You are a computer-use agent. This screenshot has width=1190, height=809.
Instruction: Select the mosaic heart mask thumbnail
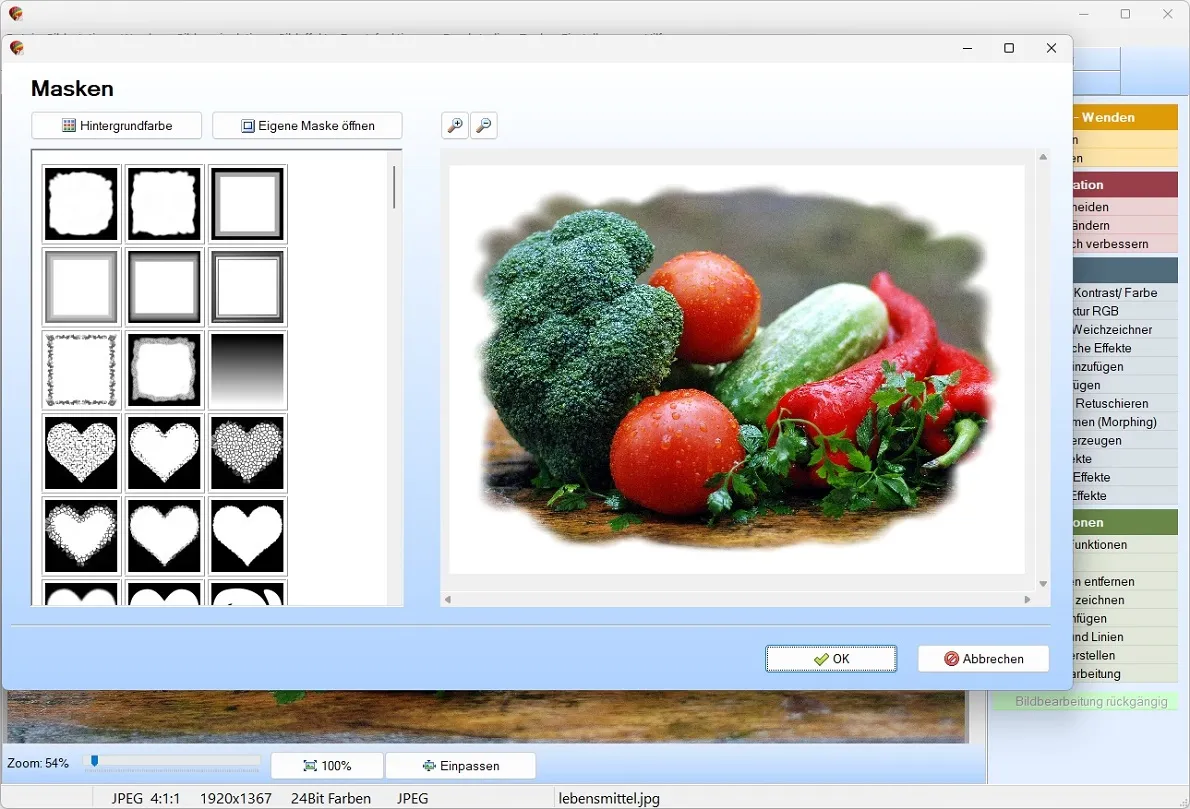point(247,453)
